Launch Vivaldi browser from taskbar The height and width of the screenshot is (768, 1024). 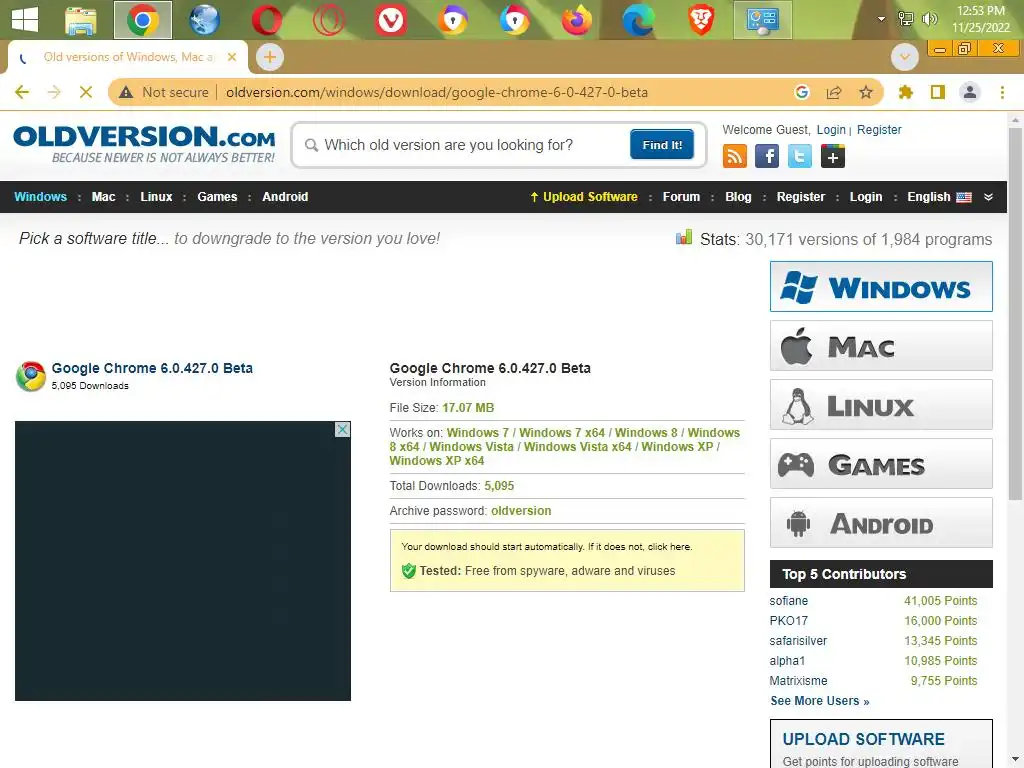coord(391,20)
